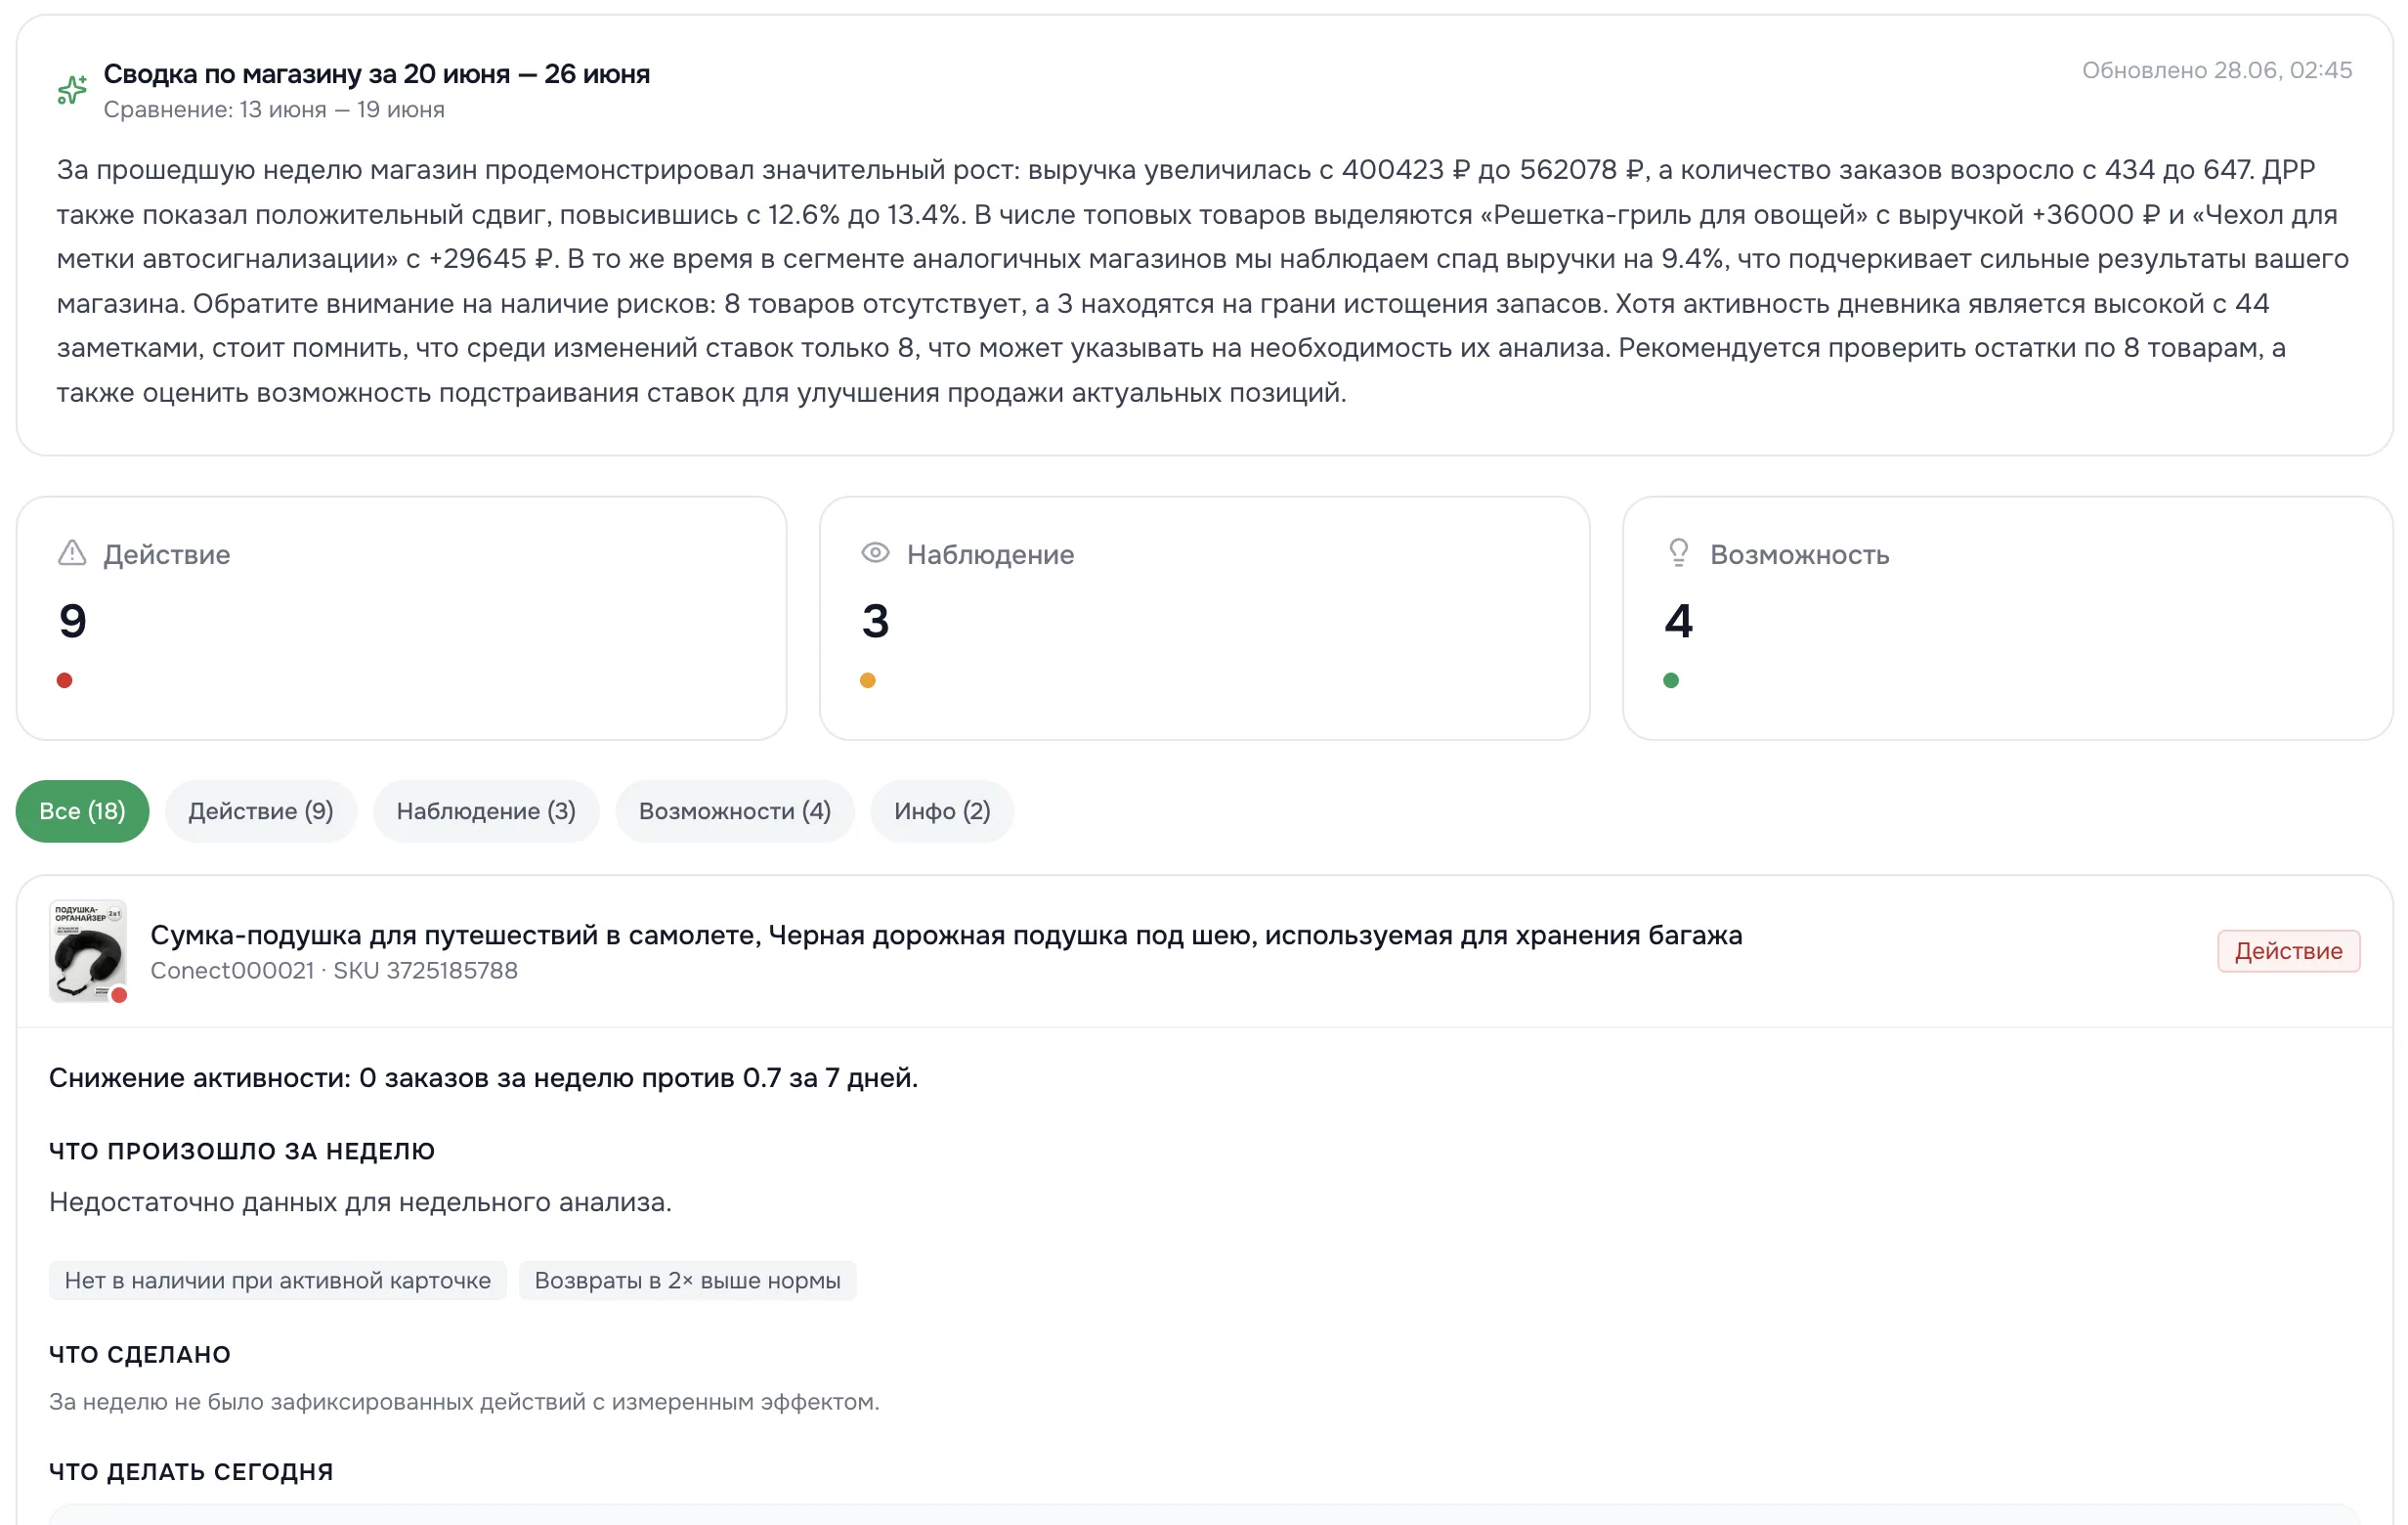Click the За неделю не было зафиксированных действий text
2408x1525 pixels.
[464, 1402]
